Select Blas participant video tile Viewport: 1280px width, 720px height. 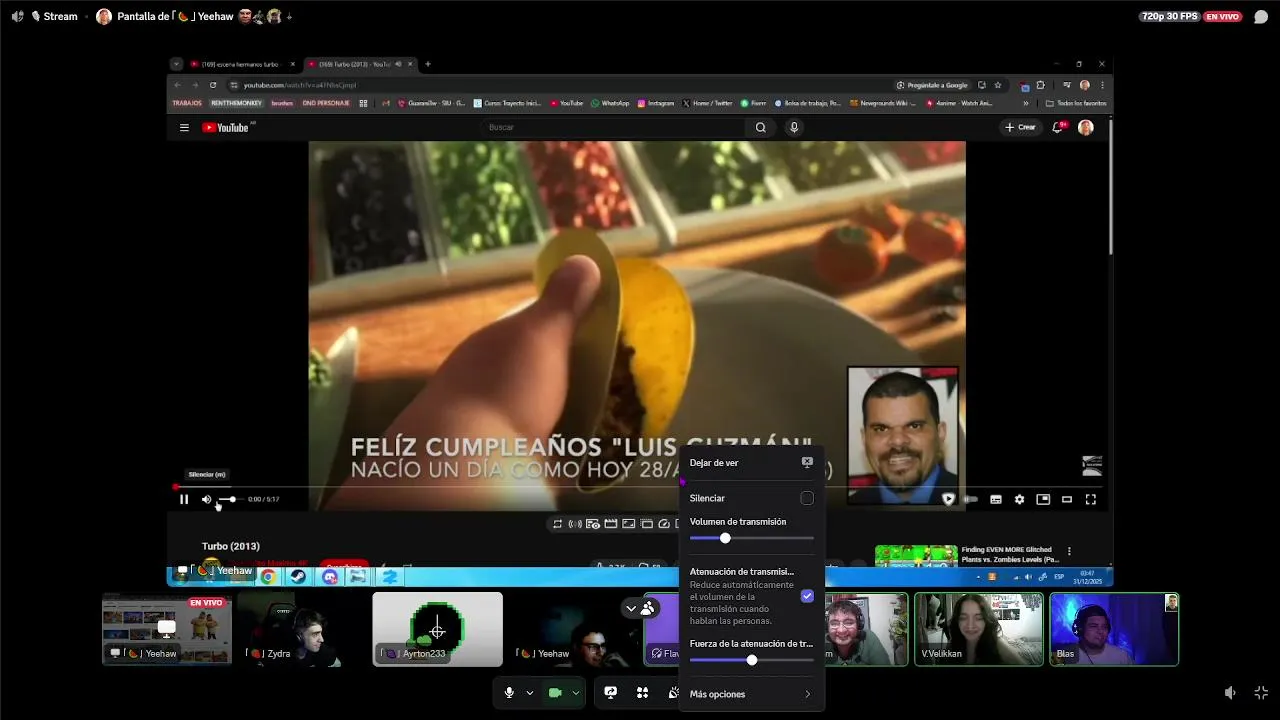pos(1114,629)
